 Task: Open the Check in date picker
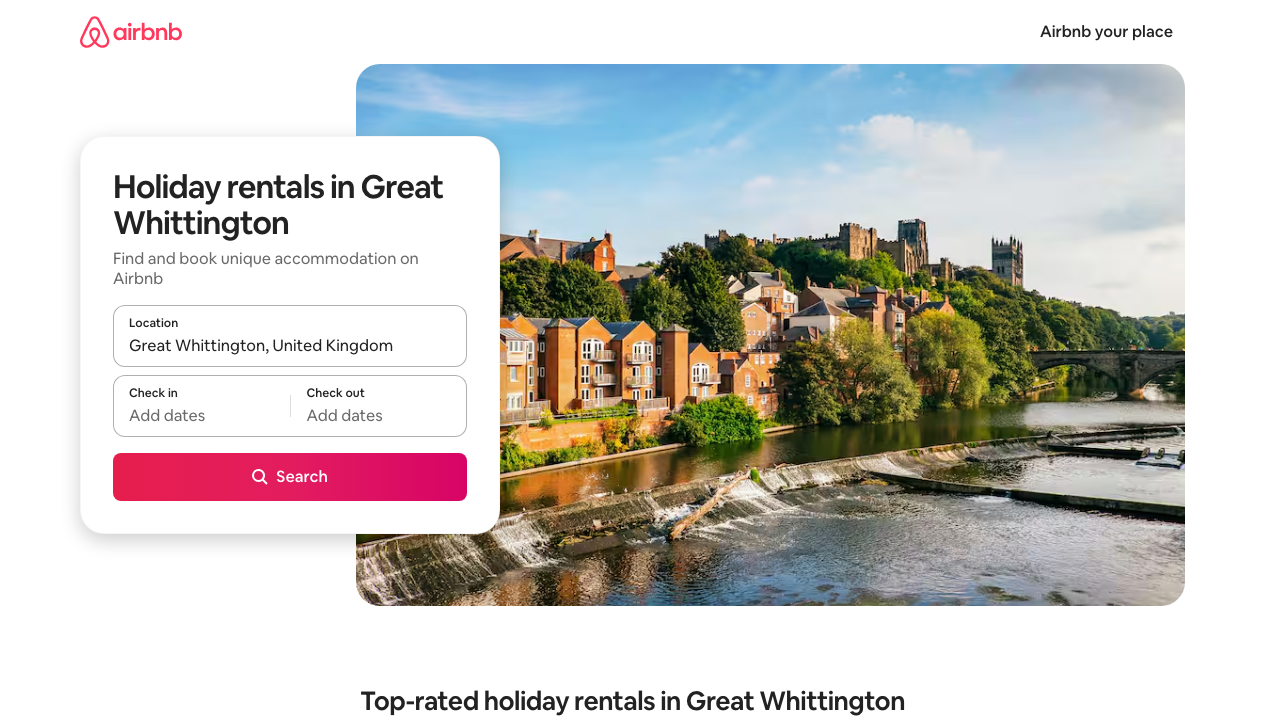(202, 406)
